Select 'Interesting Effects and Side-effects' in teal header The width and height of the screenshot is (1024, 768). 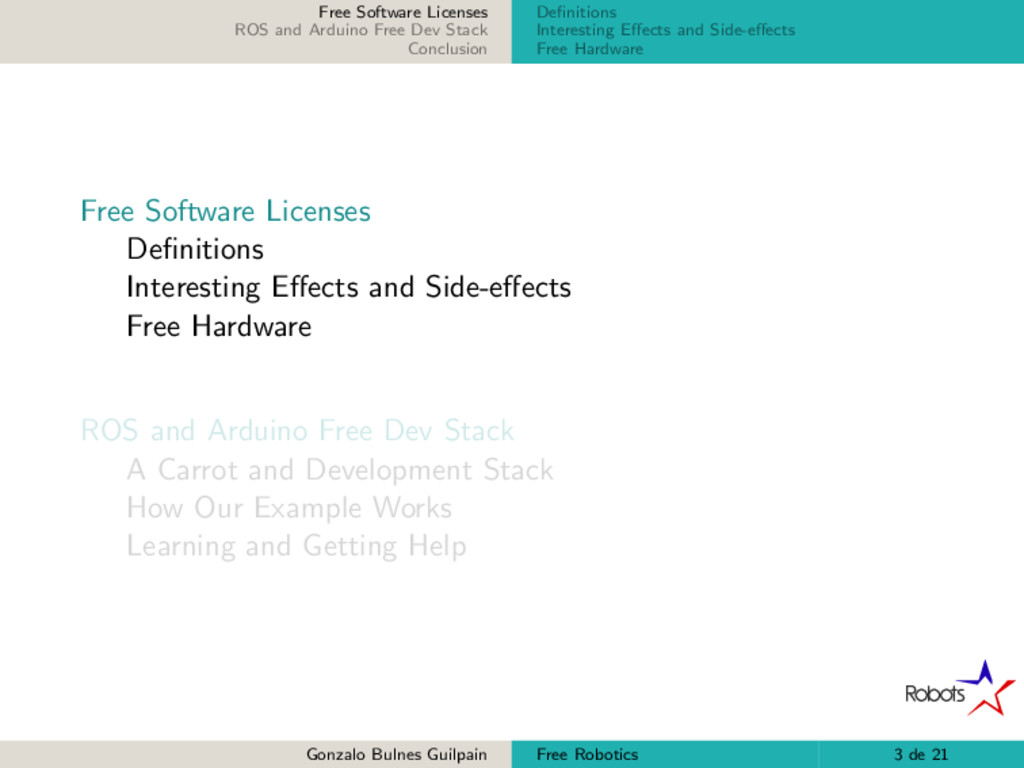(665, 30)
